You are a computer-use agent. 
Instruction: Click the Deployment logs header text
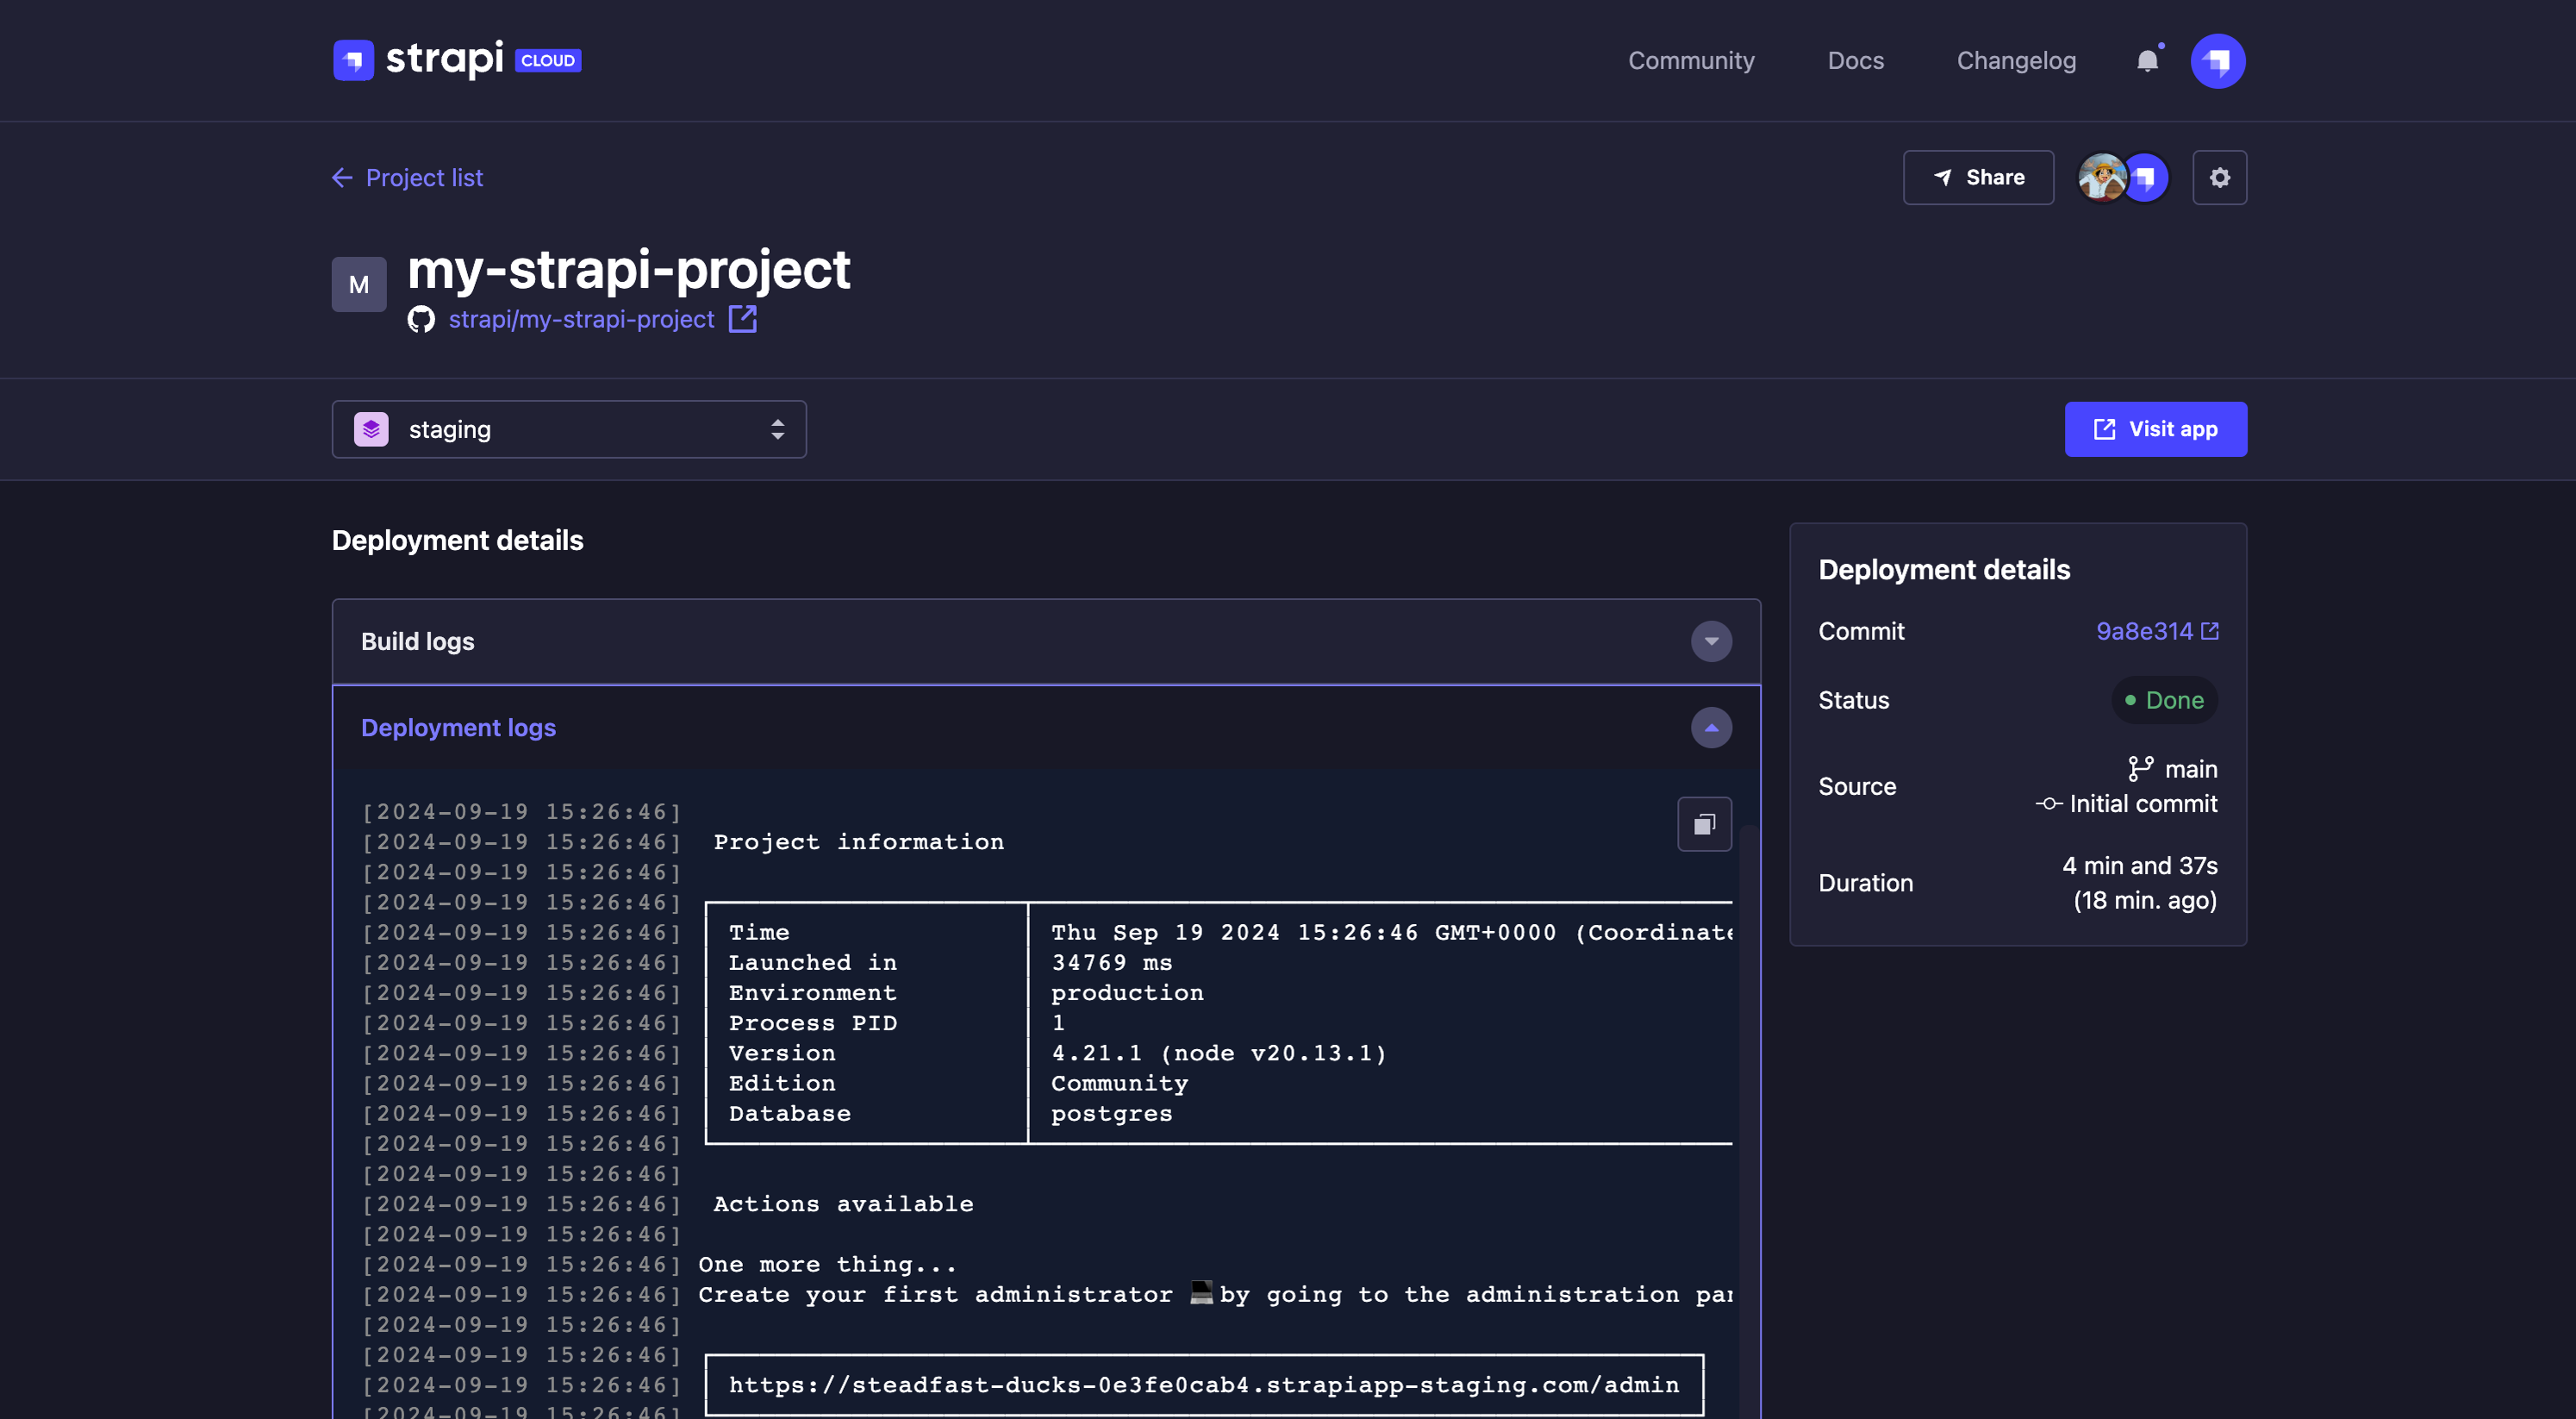tap(458, 727)
